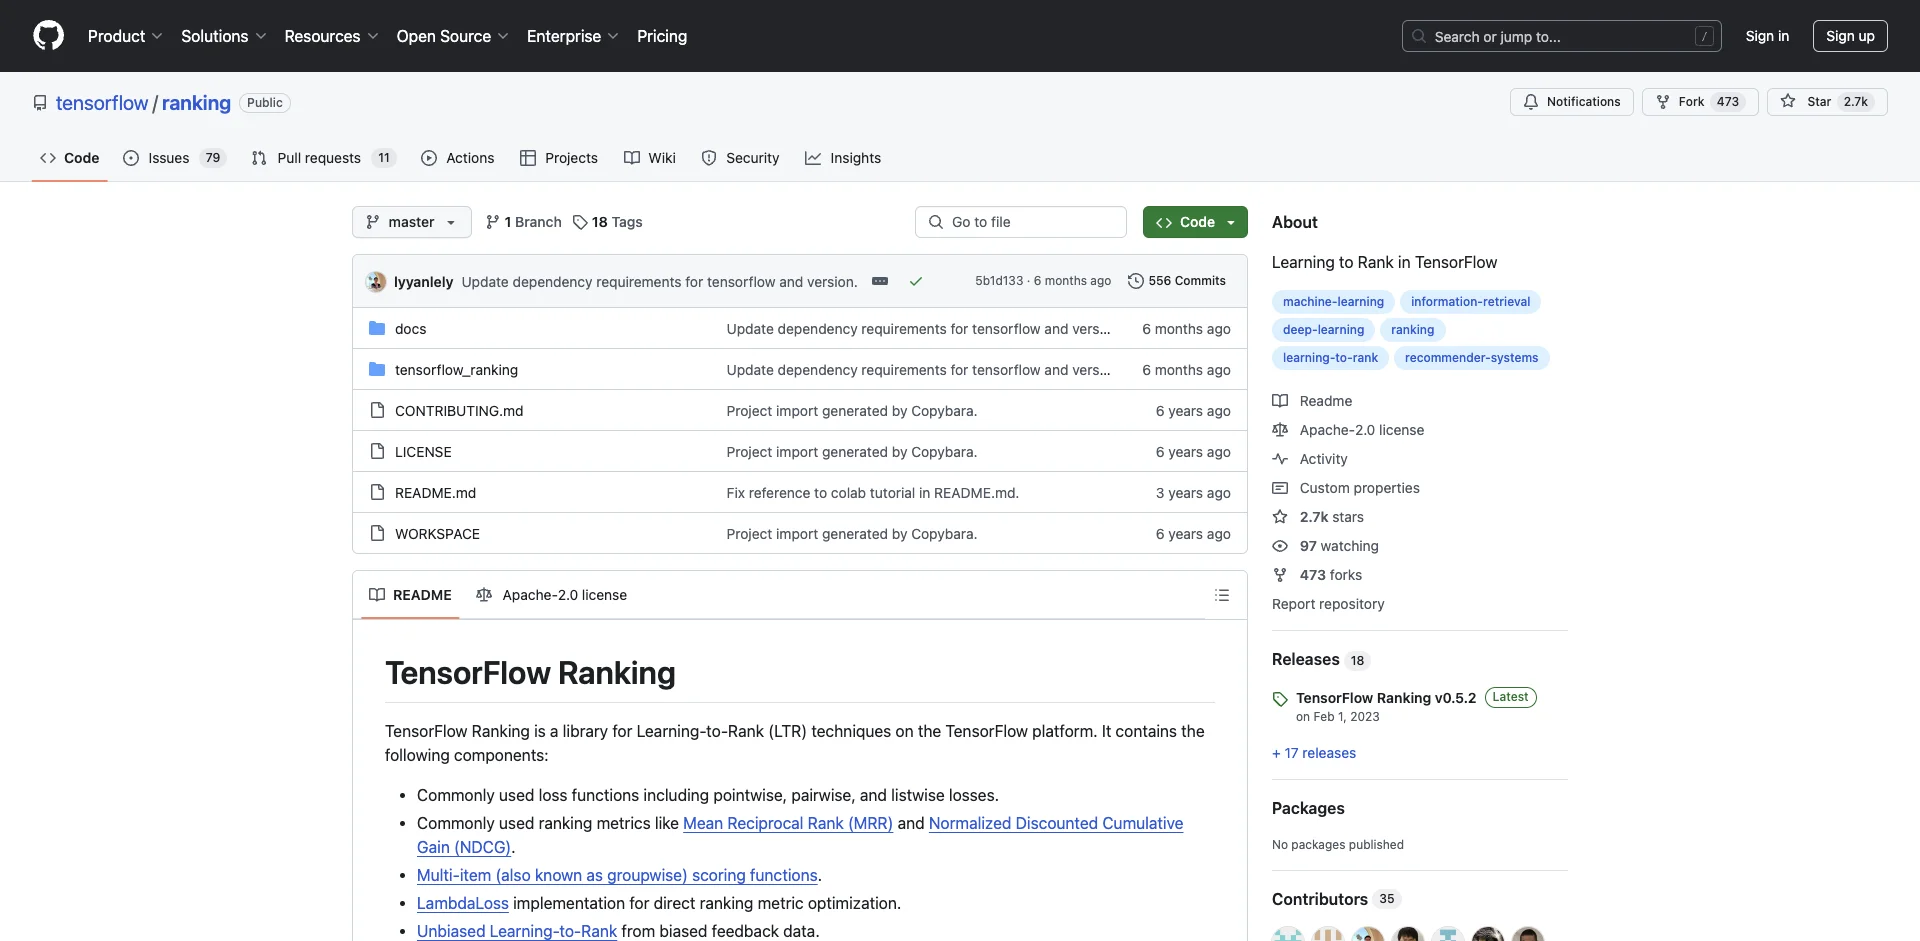Switch to the Issues tab
Screen dimensions: 1920x941
(x=175, y=158)
